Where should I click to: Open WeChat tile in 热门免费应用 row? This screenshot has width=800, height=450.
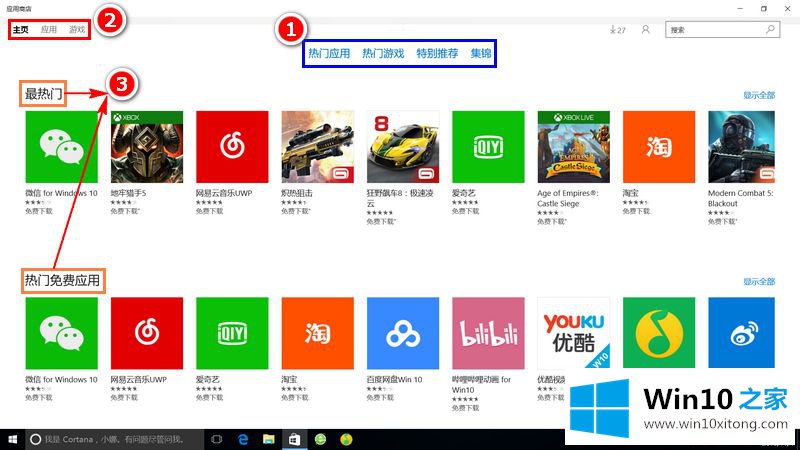point(61,333)
